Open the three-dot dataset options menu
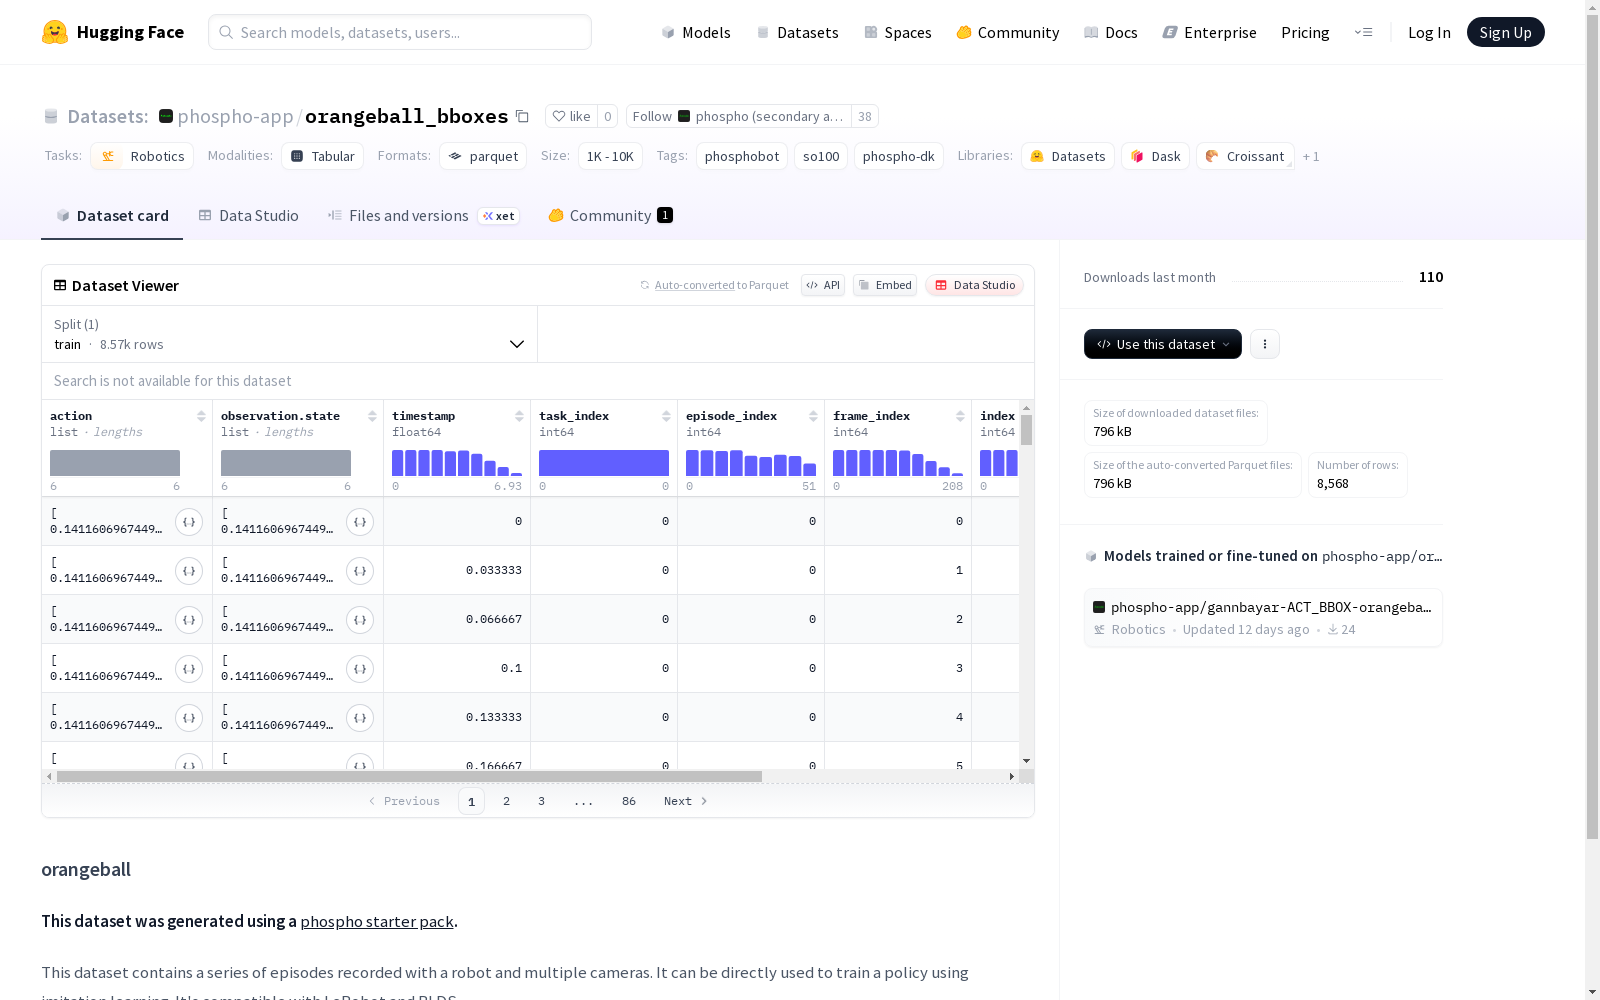Image resolution: width=1600 pixels, height=1000 pixels. [1265, 344]
